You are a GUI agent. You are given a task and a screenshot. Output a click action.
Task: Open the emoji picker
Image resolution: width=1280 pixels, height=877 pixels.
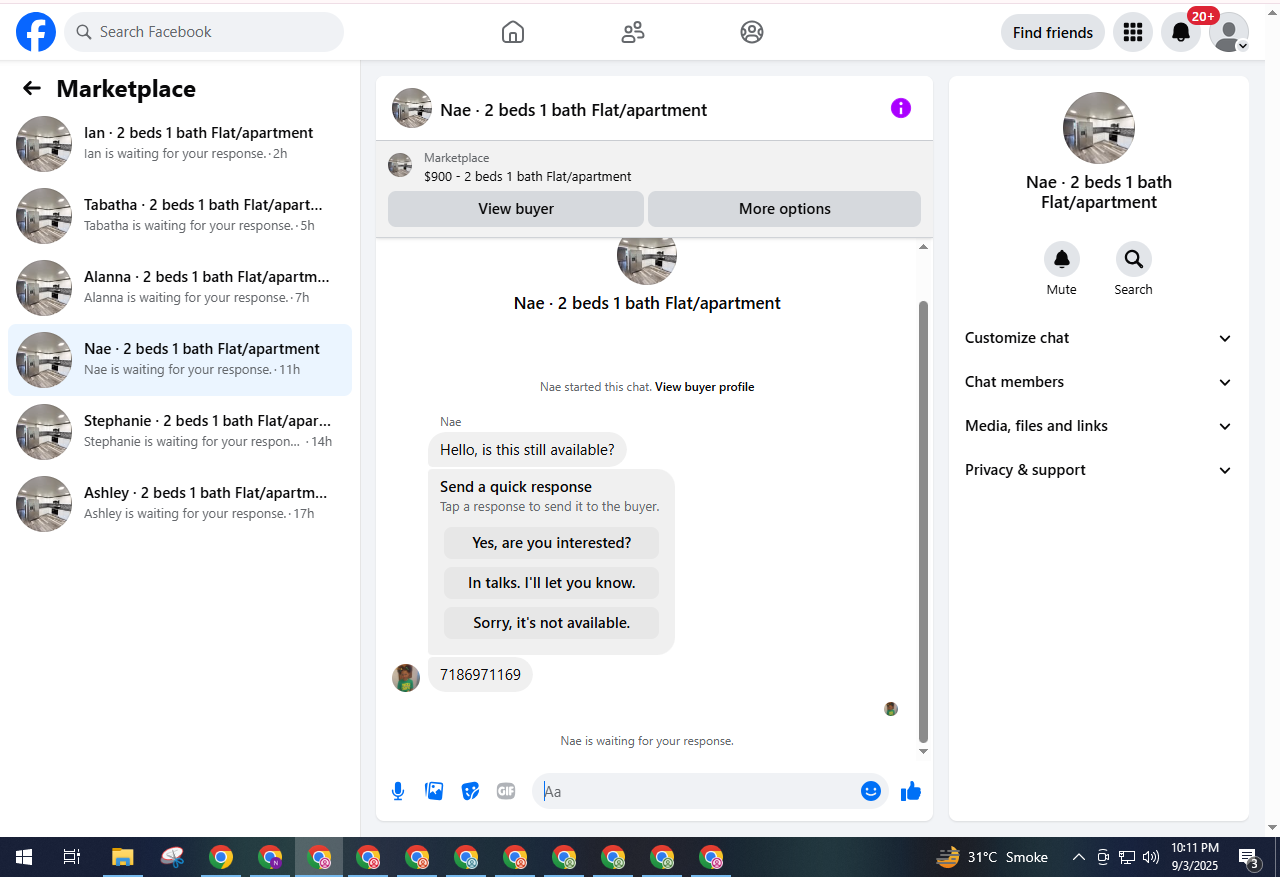click(871, 791)
